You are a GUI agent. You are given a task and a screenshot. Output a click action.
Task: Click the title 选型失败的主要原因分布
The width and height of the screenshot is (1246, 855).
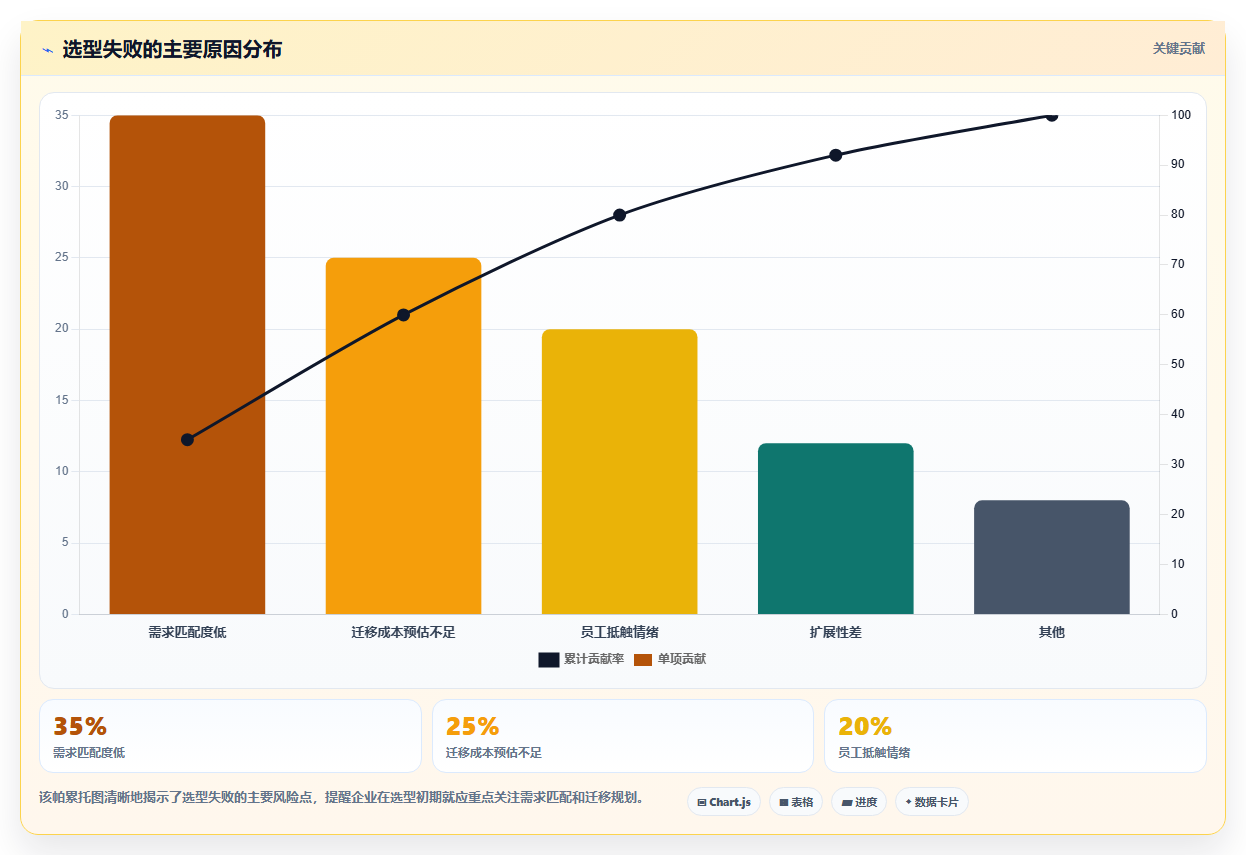[172, 49]
